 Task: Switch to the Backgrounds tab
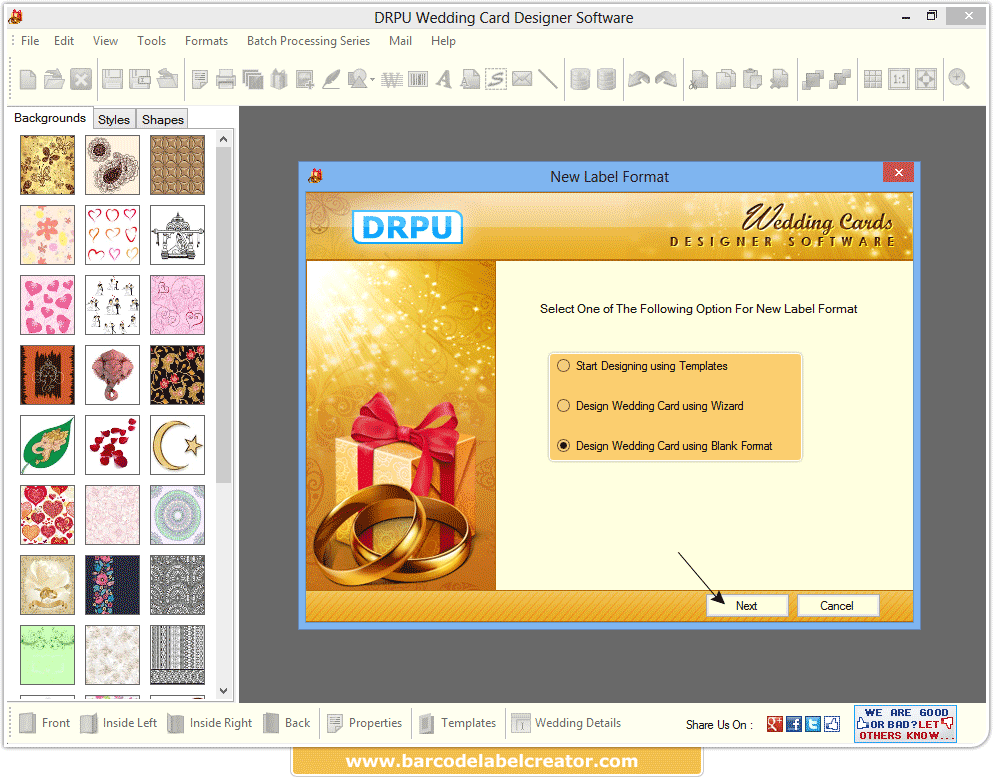(x=50, y=118)
